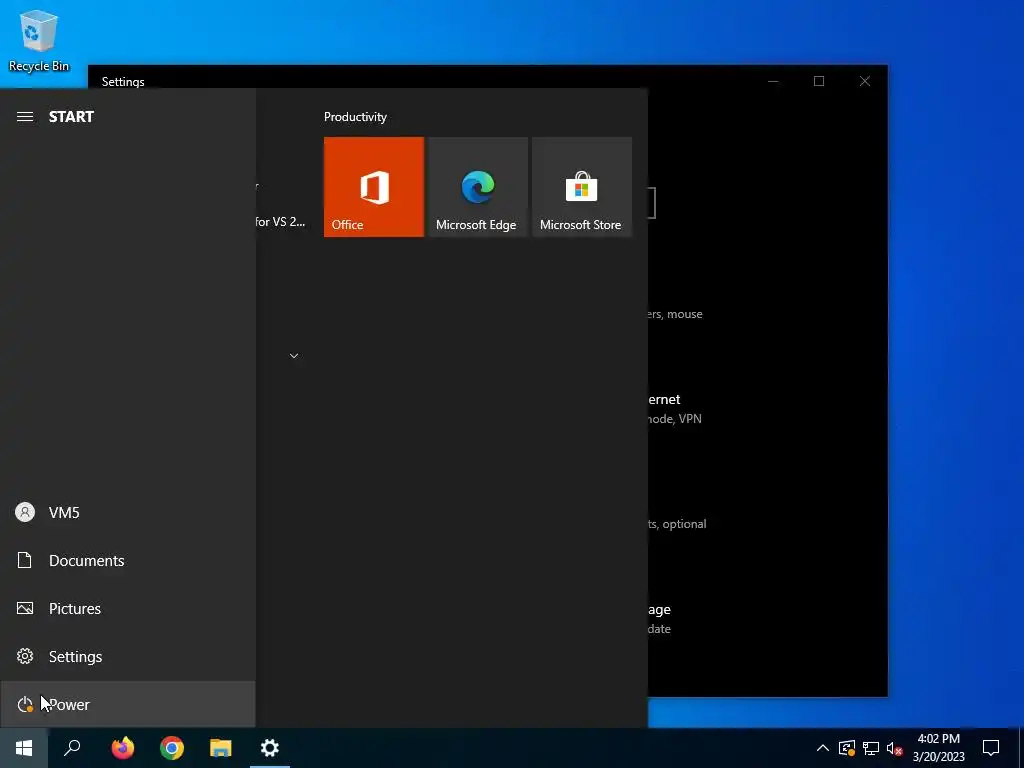
Task: Open the Action Center notifications icon
Action: point(991,748)
